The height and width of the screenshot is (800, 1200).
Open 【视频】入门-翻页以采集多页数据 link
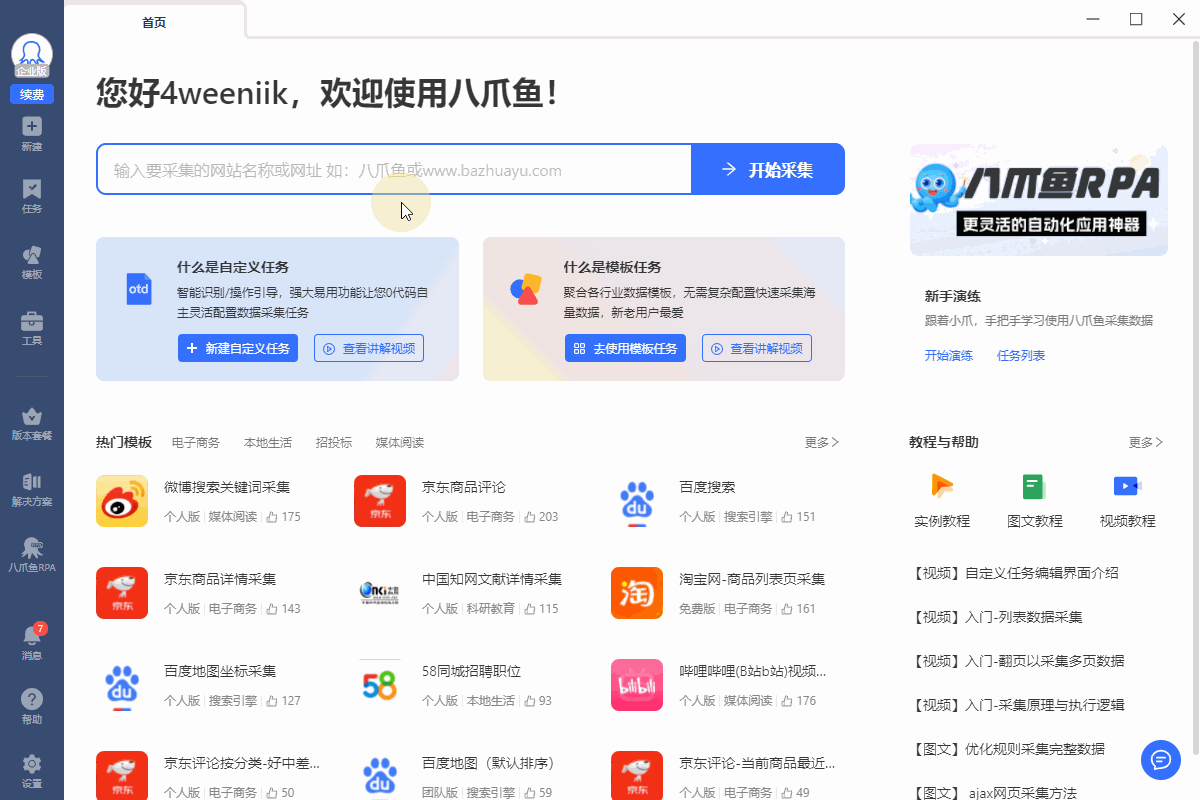[1017, 661]
